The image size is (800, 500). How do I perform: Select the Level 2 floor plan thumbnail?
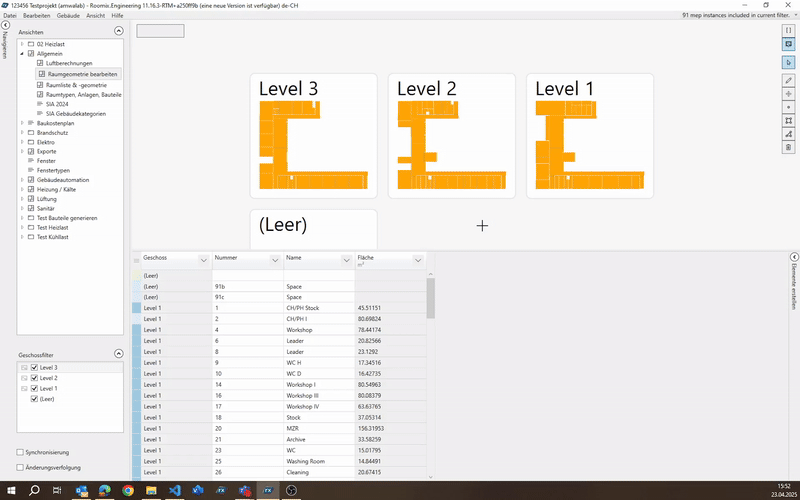click(x=451, y=136)
